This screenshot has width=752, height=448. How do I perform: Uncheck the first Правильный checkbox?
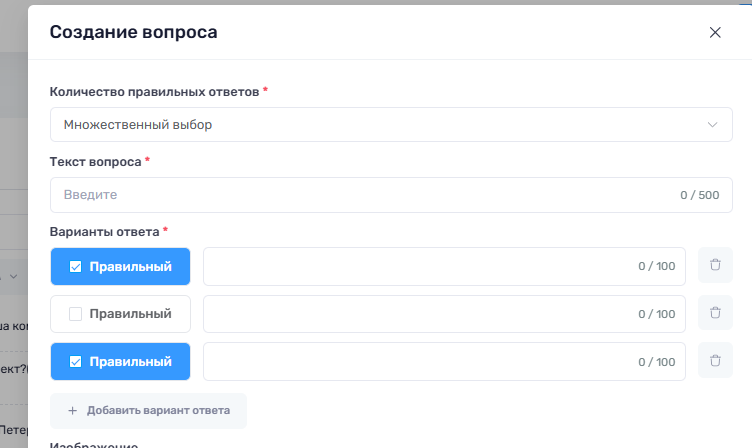[75, 267]
